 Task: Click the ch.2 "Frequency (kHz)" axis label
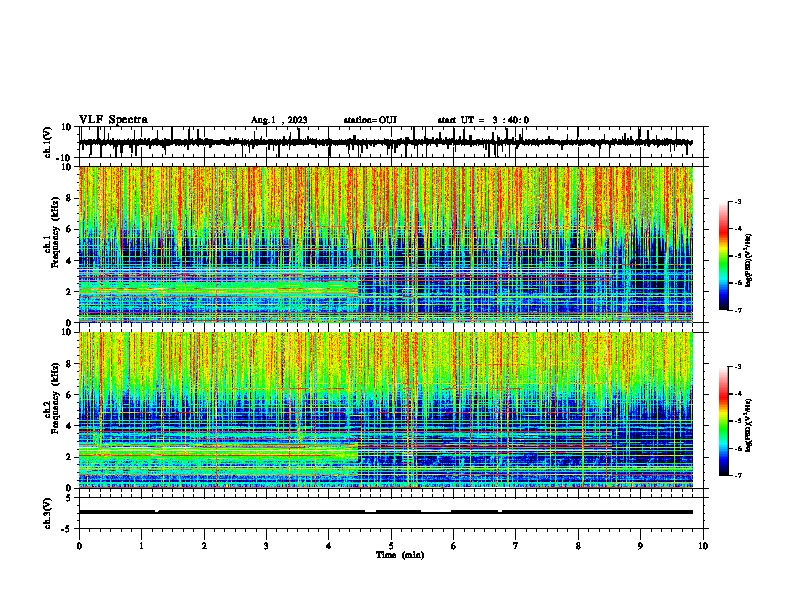click(55, 398)
